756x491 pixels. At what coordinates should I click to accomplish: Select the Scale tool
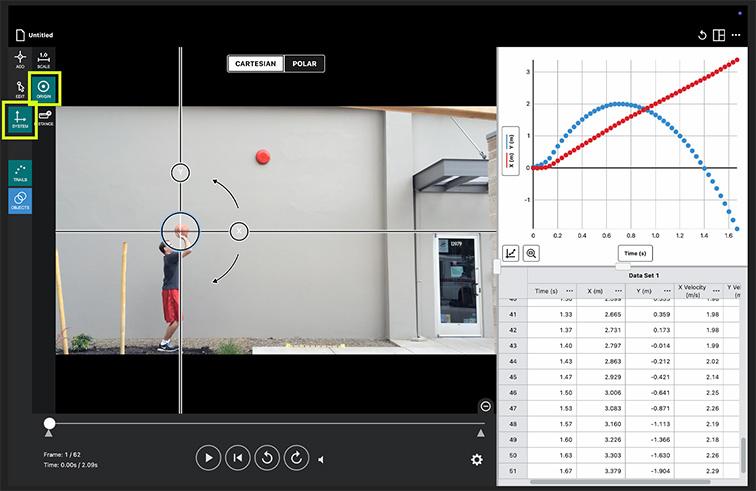coord(43,59)
